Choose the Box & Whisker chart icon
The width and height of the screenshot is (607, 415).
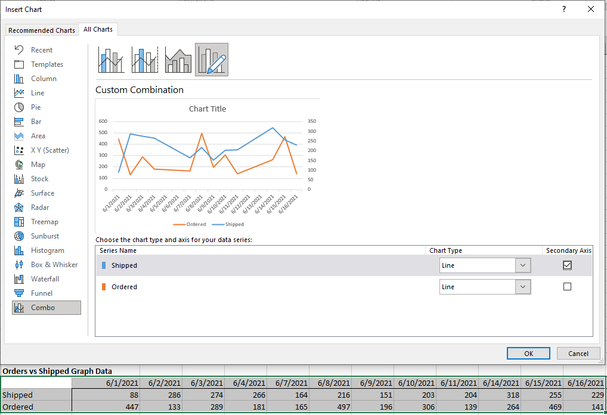(x=19, y=265)
